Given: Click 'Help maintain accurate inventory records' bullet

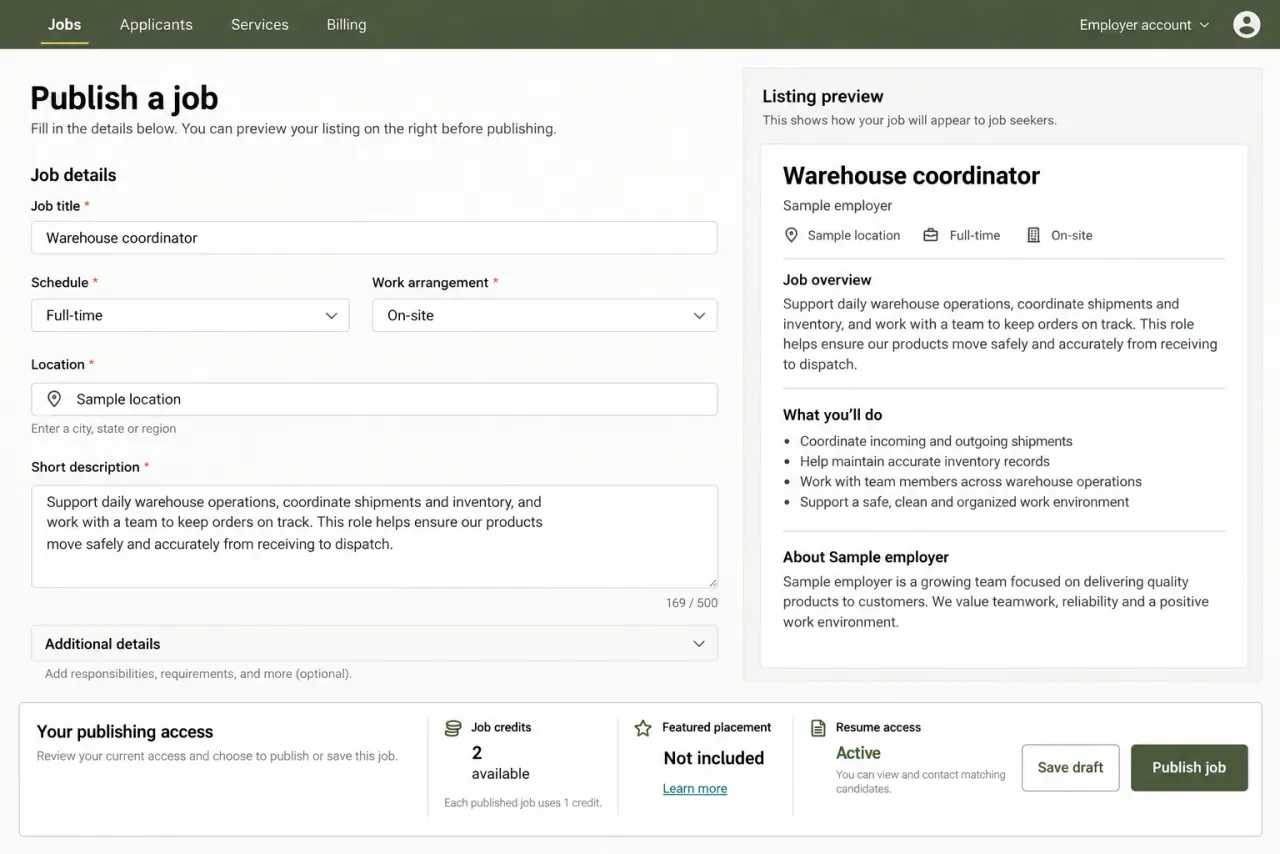Looking at the screenshot, I should (925, 462).
